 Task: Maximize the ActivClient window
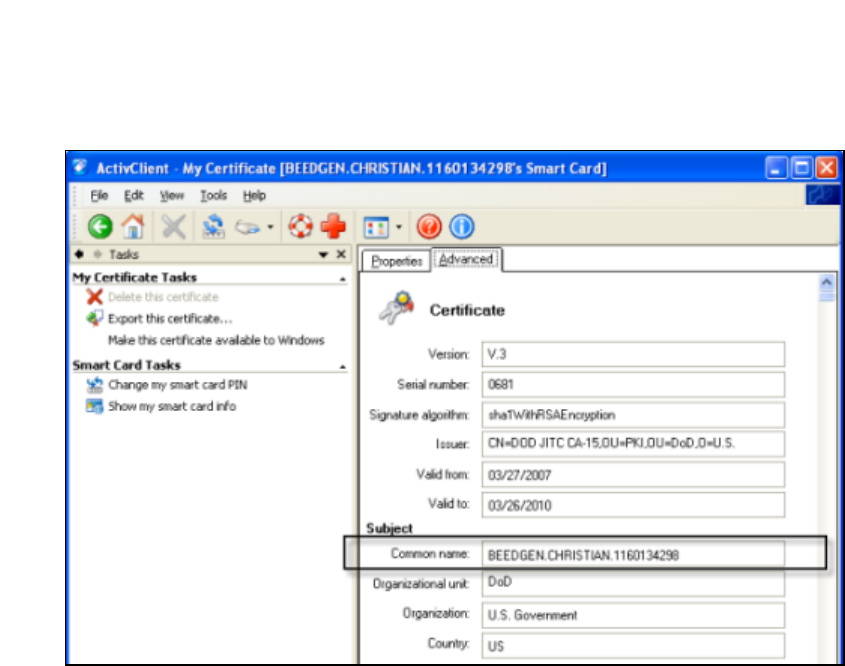click(801, 168)
